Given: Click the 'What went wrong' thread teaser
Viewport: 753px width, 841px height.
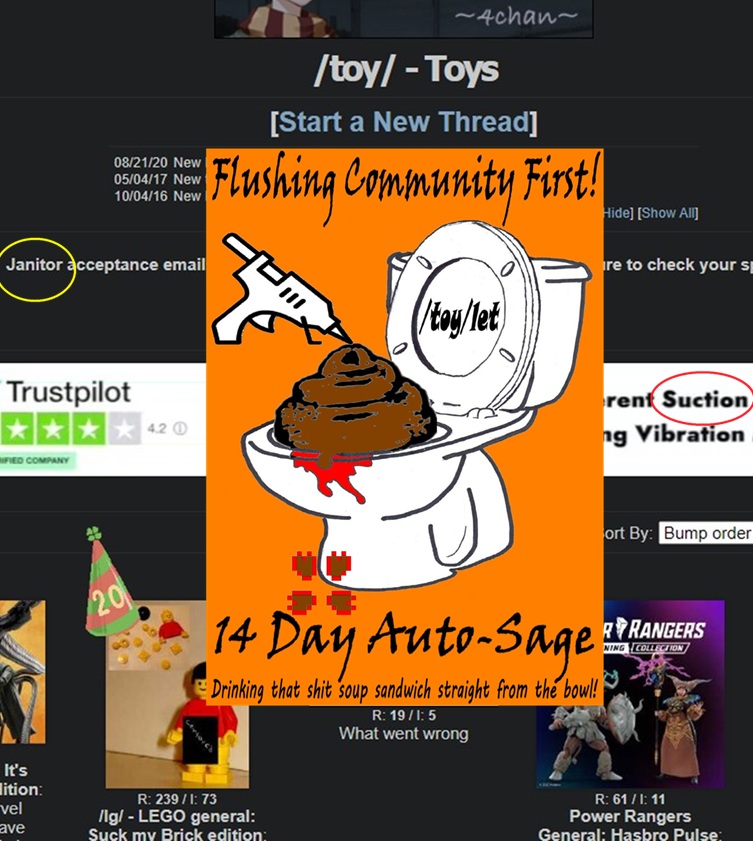Looking at the screenshot, I should coord(403,733).
